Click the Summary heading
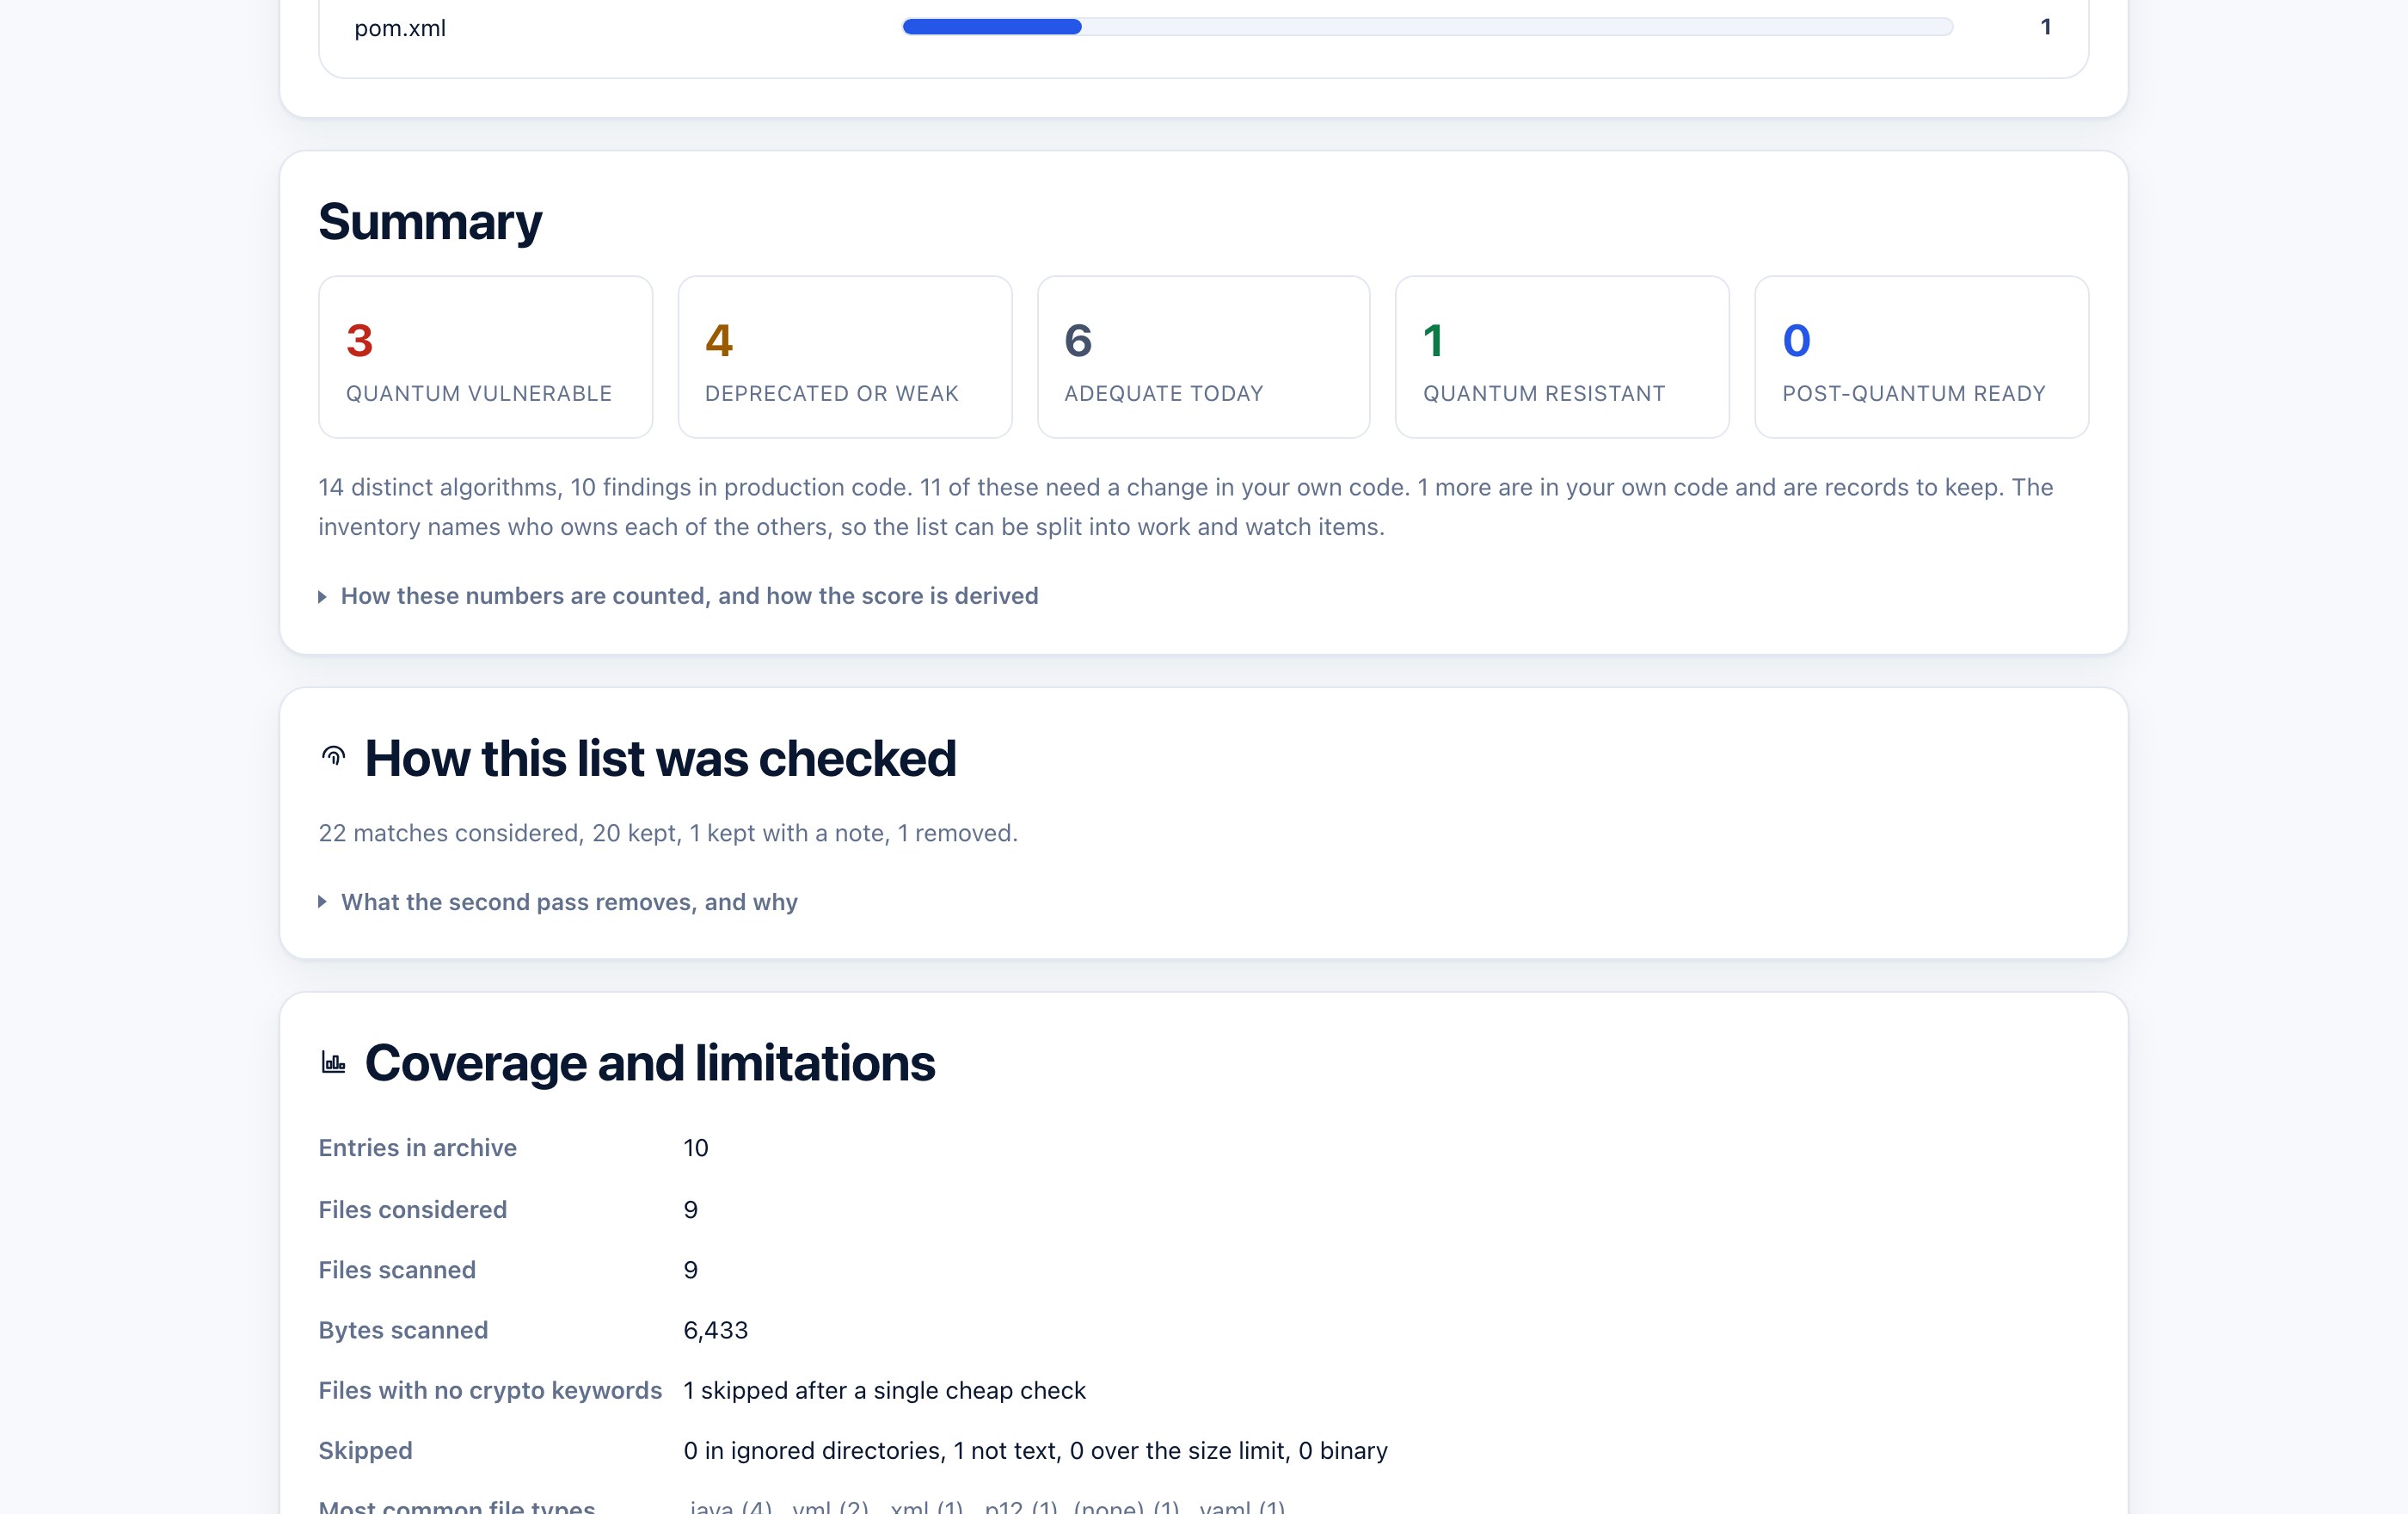Image resolution: width=2408 pixels, height=1514 pixels. (430, 221)
